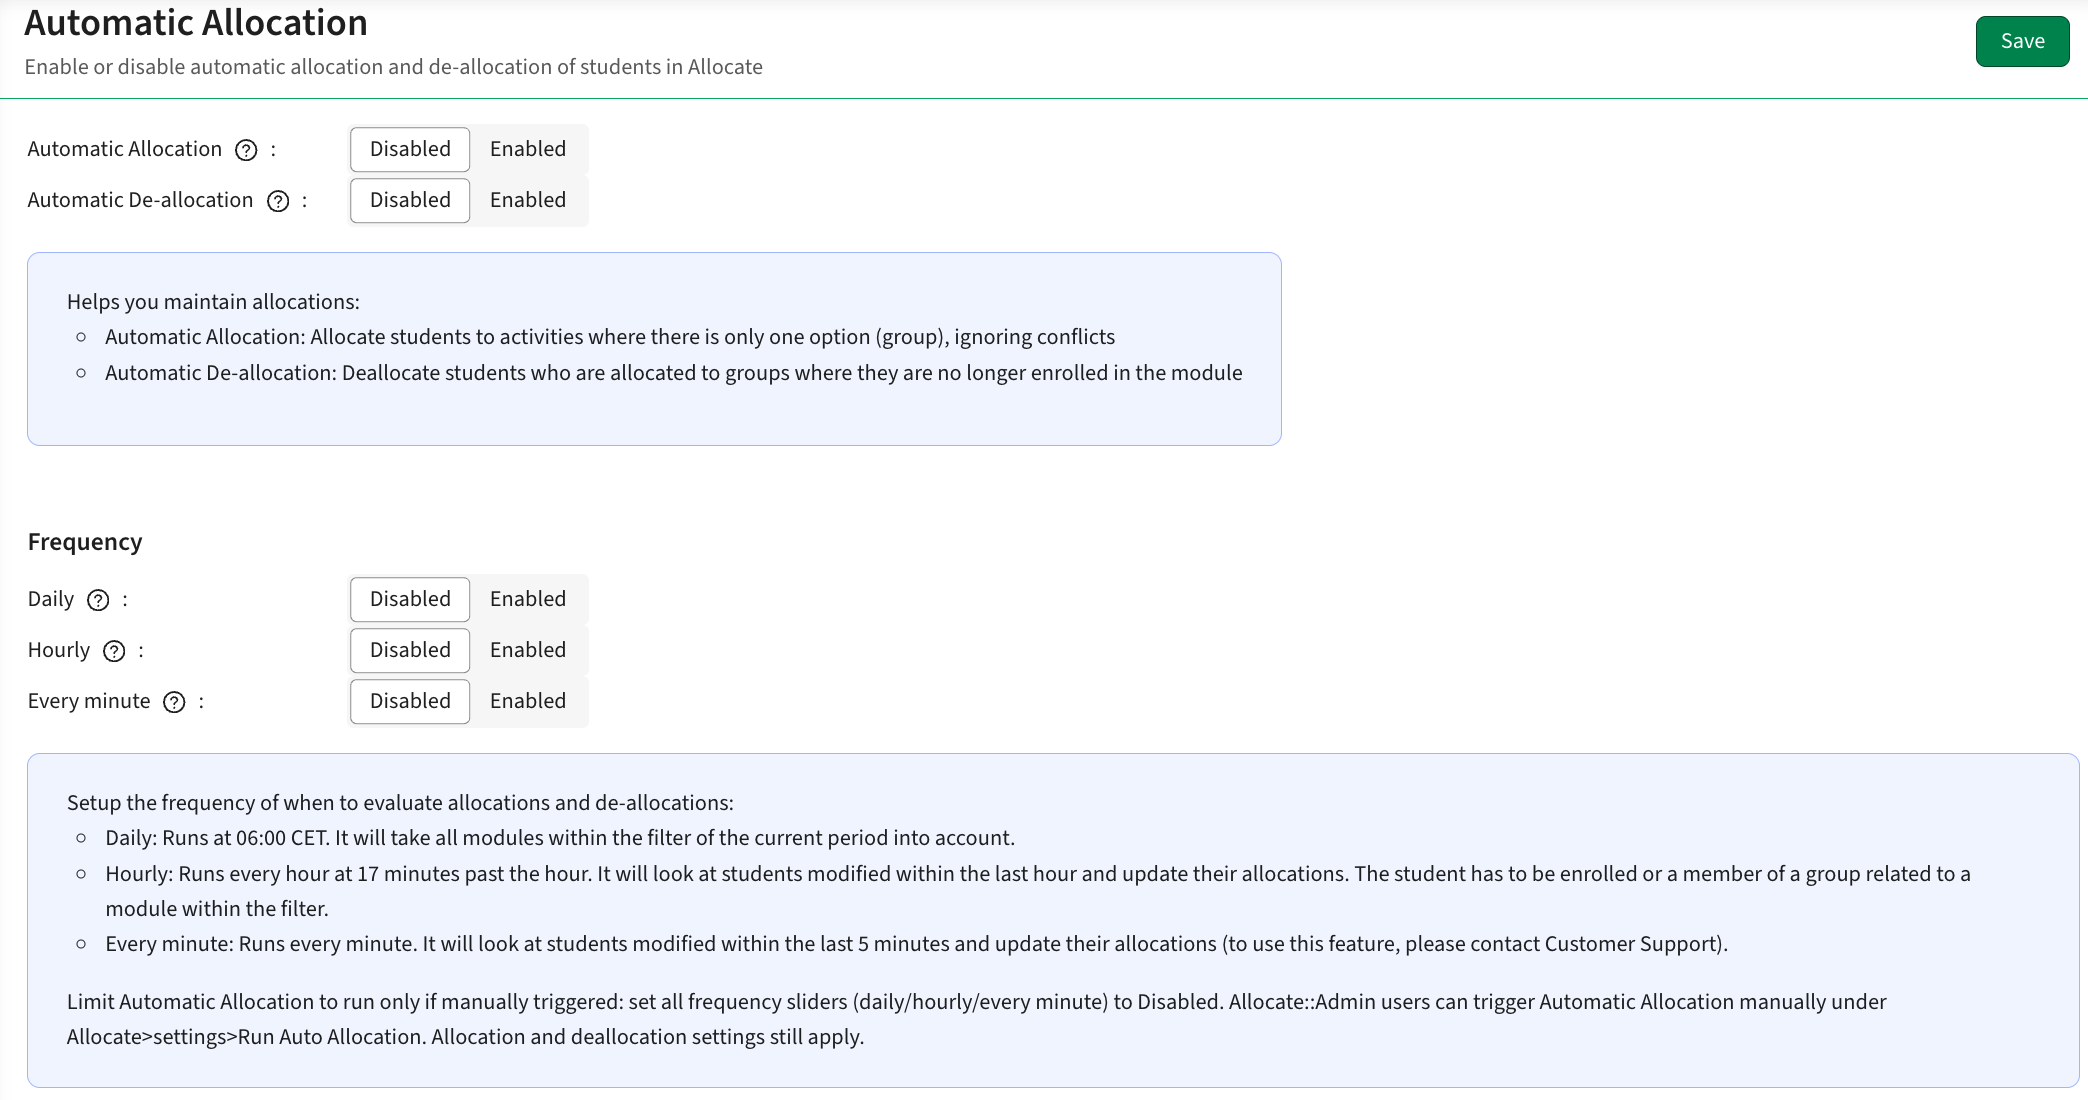
Task: Set Daily frequency to Disabled
Action: [409, 599]
